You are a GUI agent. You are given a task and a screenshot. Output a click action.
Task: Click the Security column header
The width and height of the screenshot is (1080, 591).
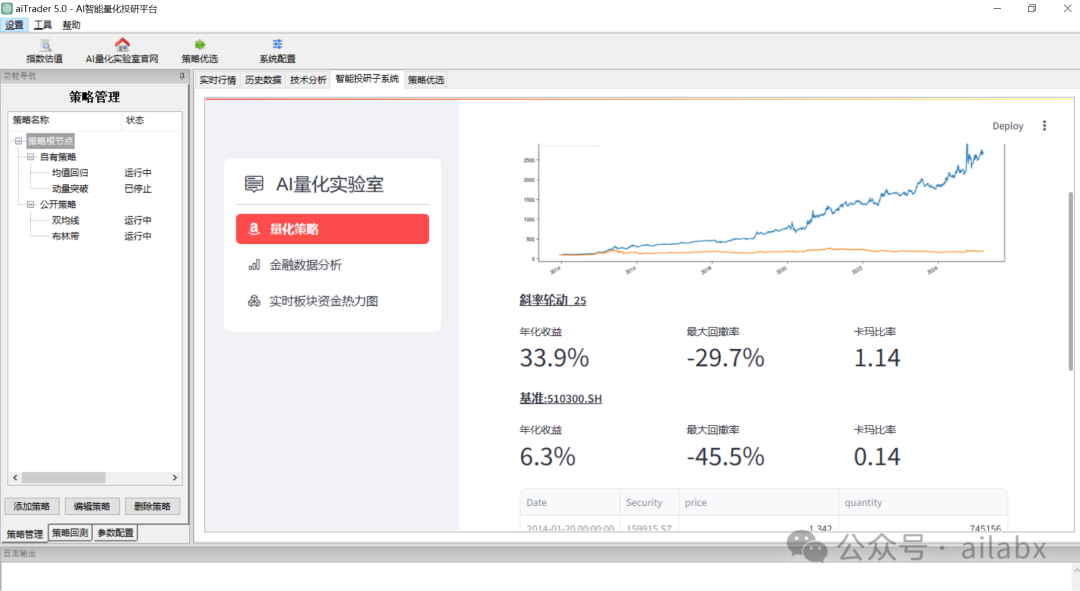(x=650, y=503)
